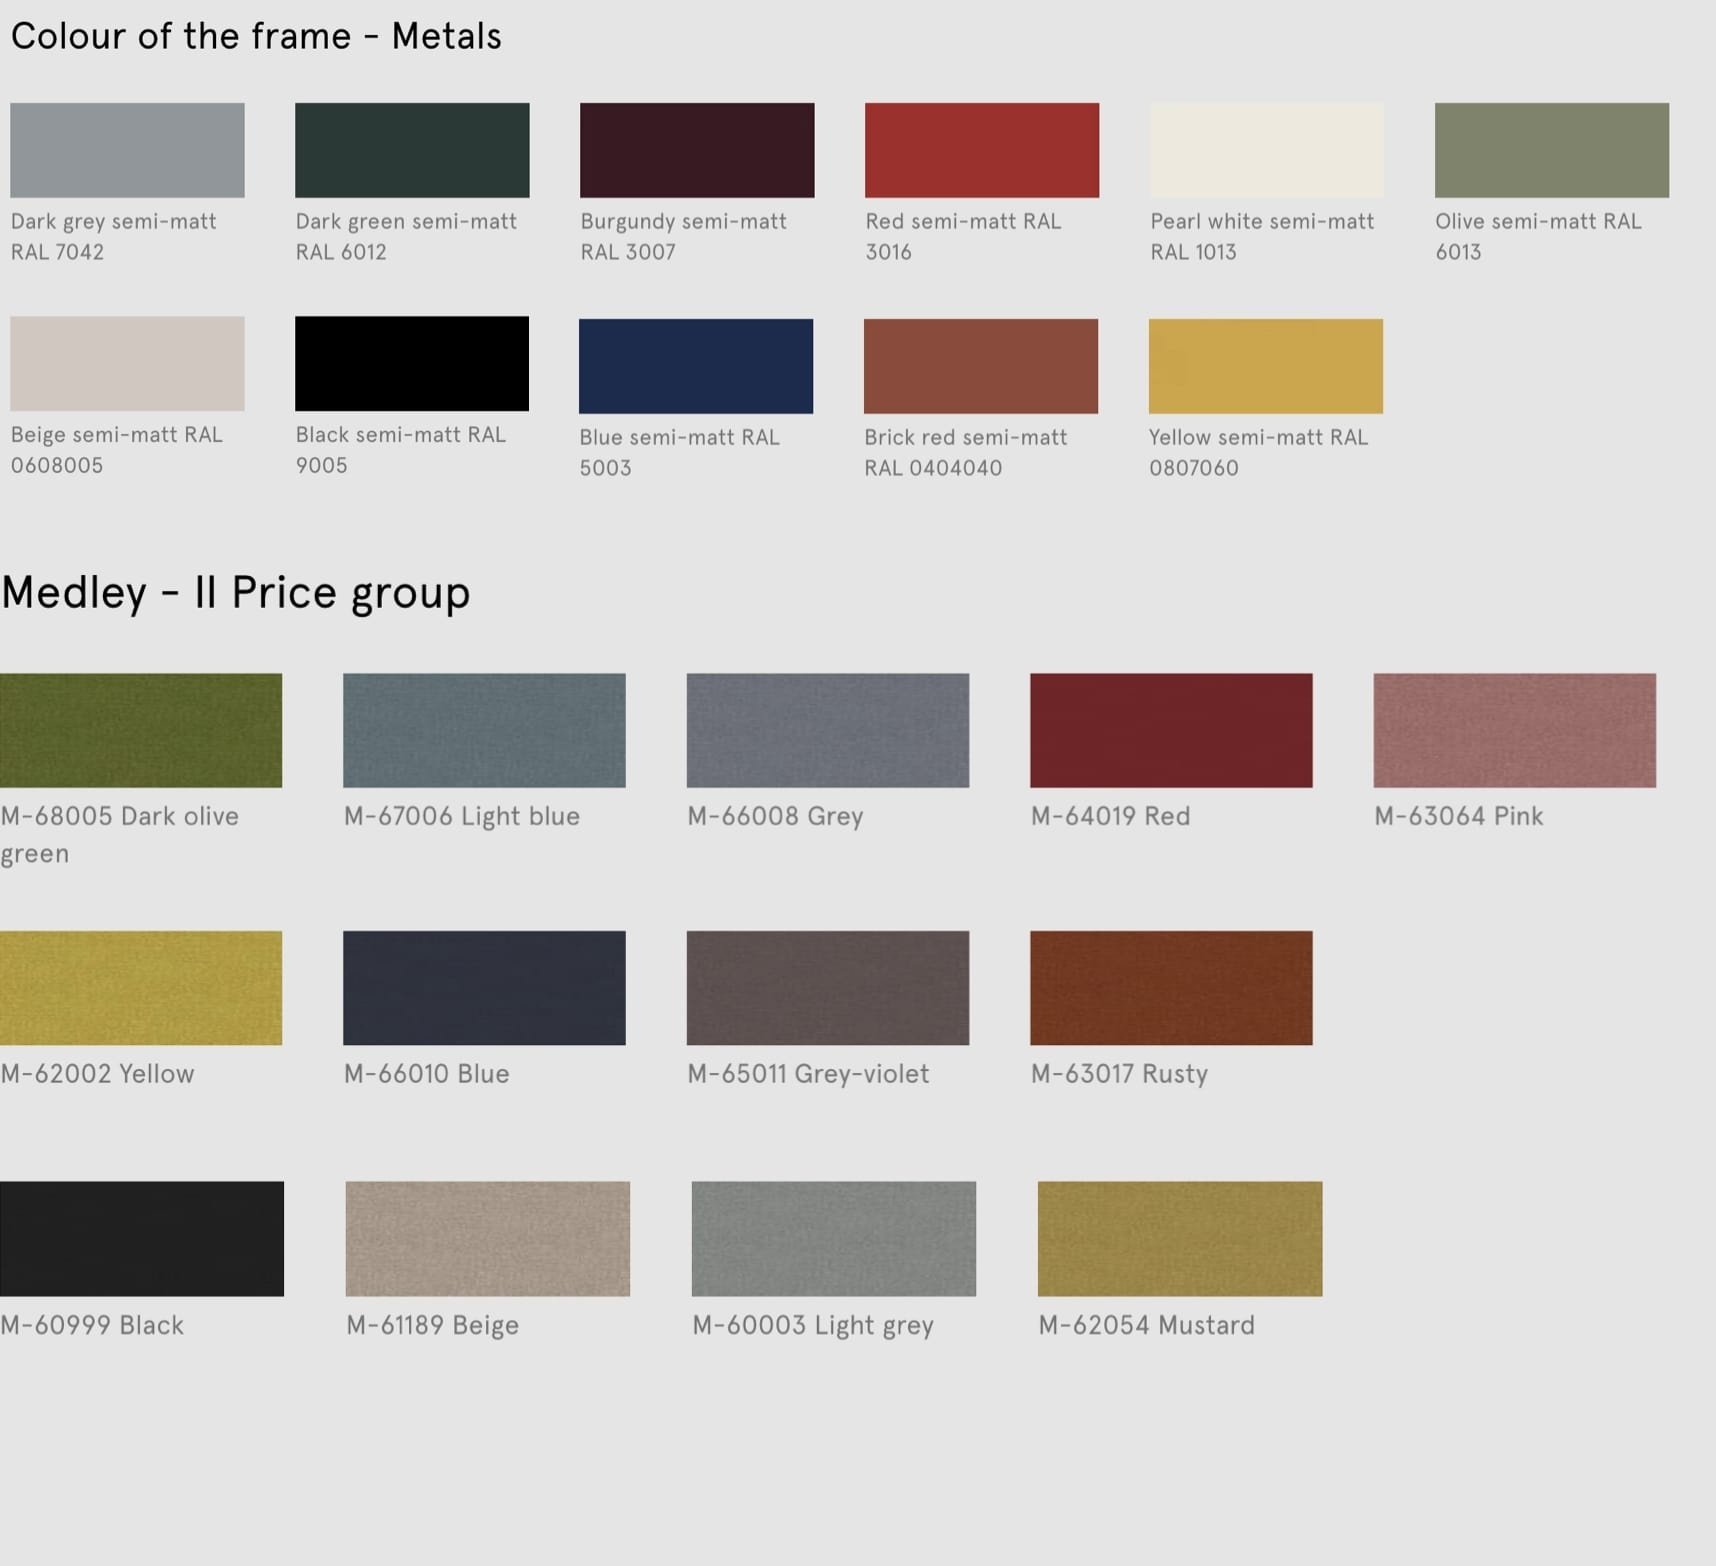Select the M-63017 Rusty fabric swatch

click(x=1171, y=988)
